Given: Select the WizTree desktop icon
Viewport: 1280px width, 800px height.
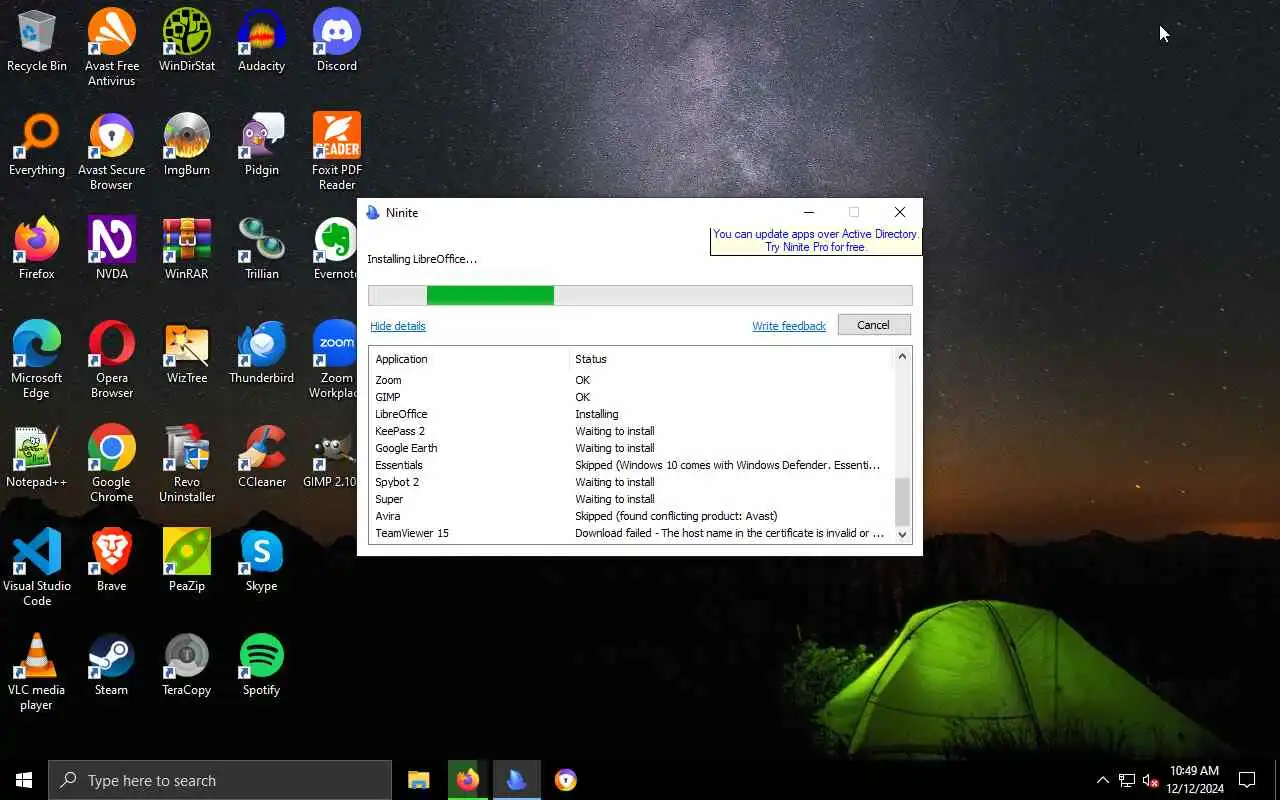Looking at the screenshot, I should (x=187, y=354).
